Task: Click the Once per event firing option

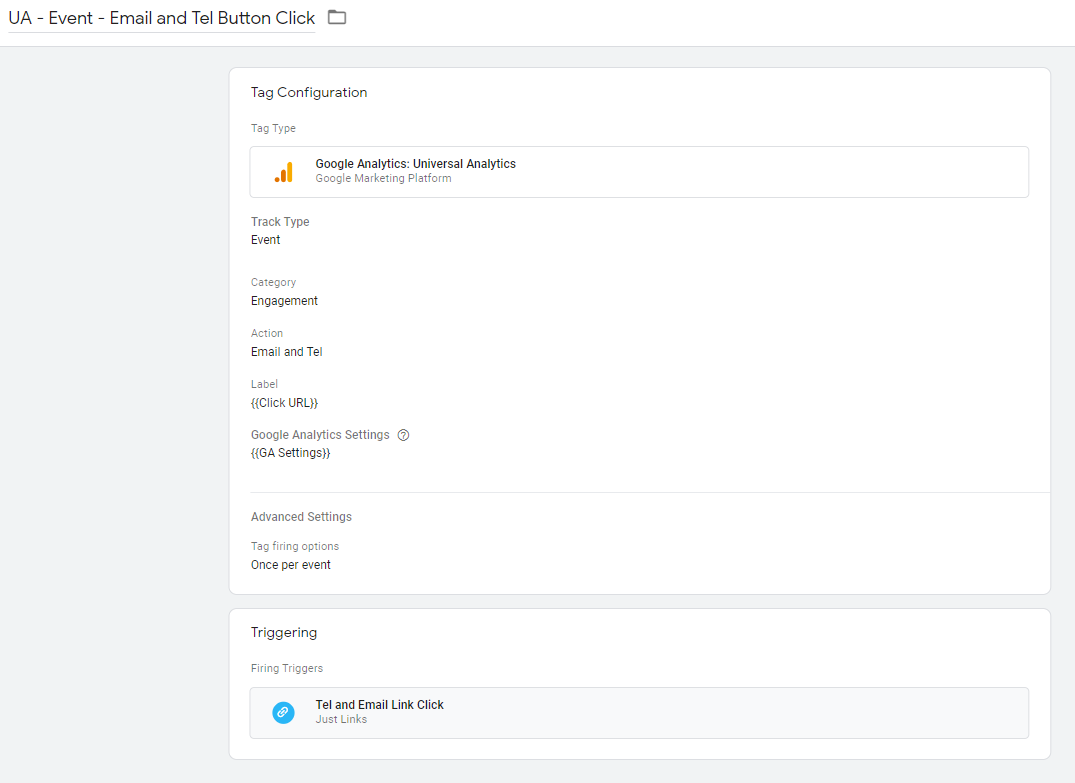Action: 290,565
